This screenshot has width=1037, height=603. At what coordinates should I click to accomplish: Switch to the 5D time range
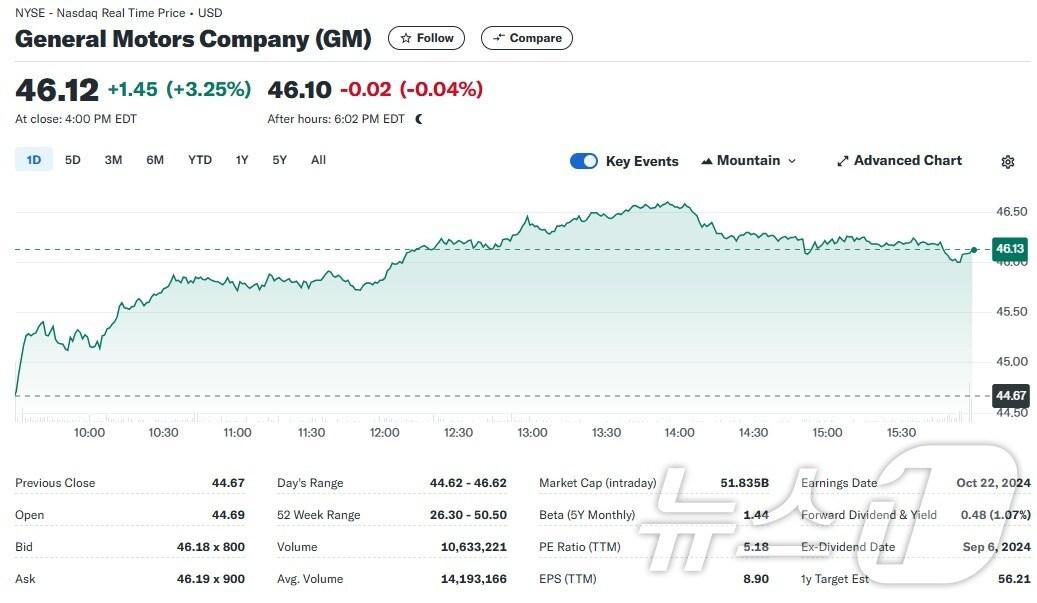pyautogui.click(x=73, y=160)
